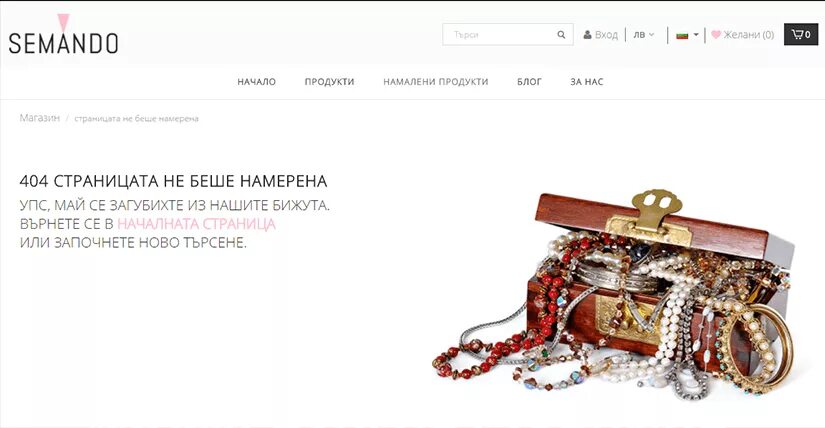Click the НАЧАЛНАТА СТРАНИЦА pink link

coord(196,224)
